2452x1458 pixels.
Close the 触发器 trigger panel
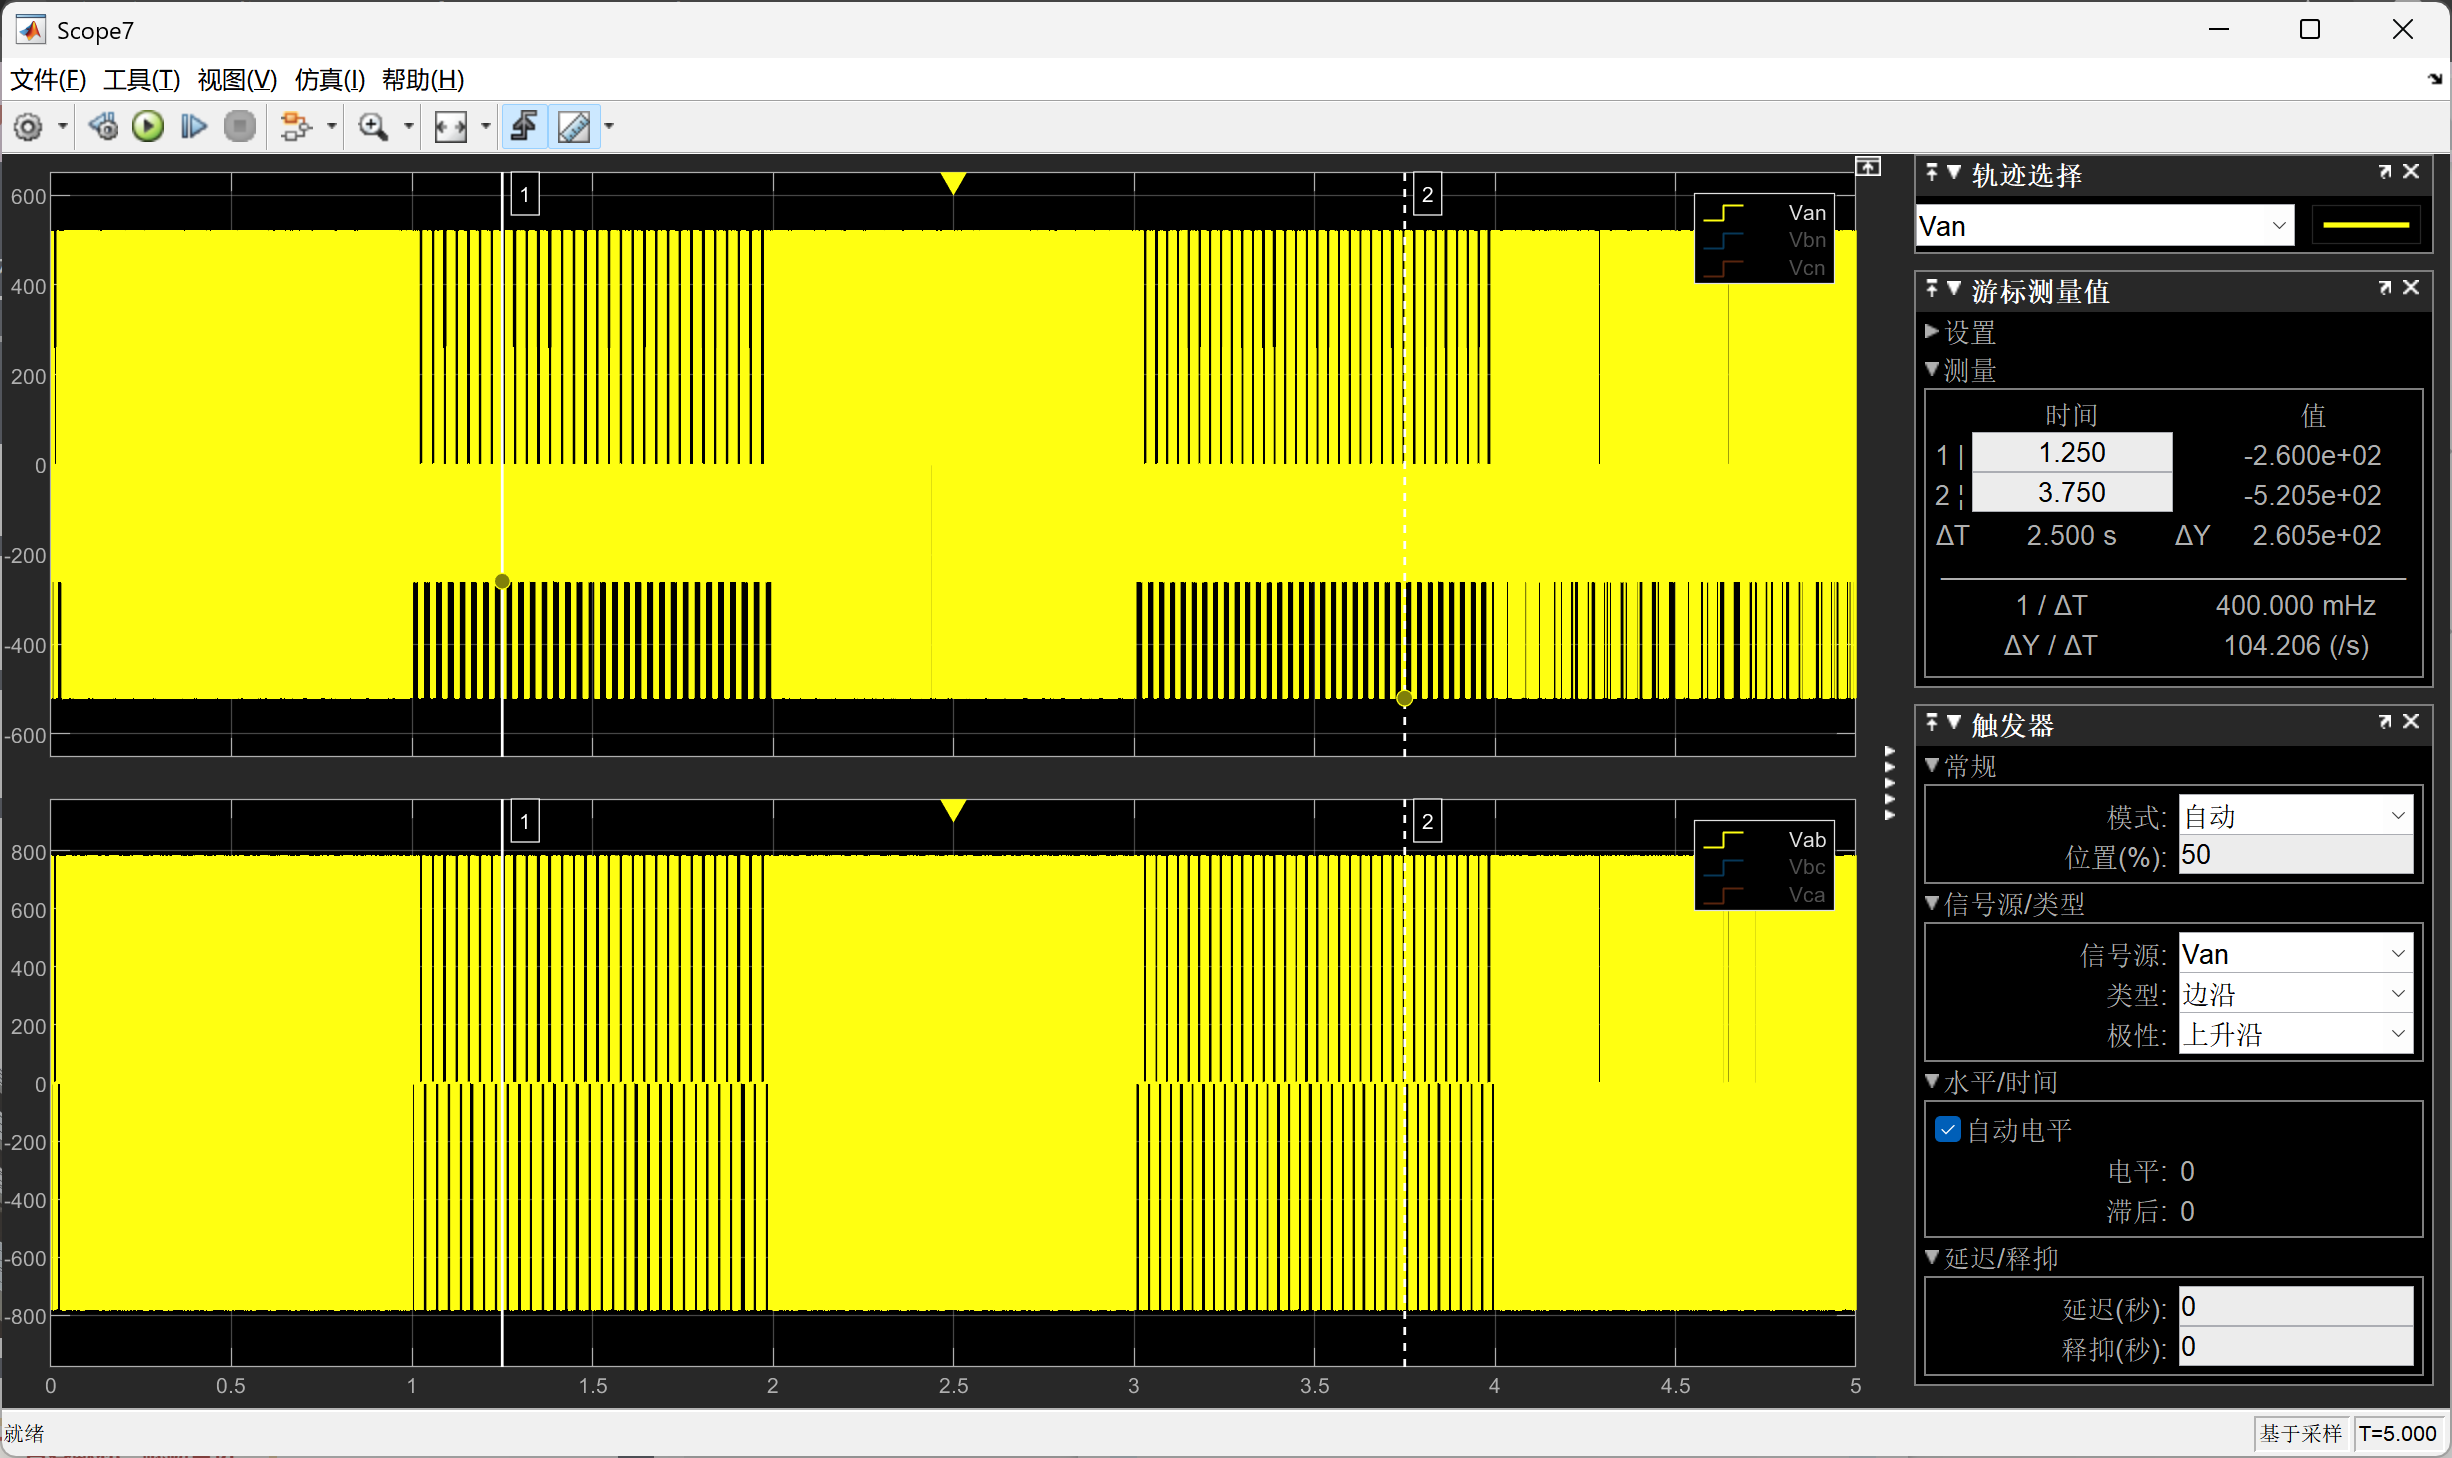[2411, 722]
